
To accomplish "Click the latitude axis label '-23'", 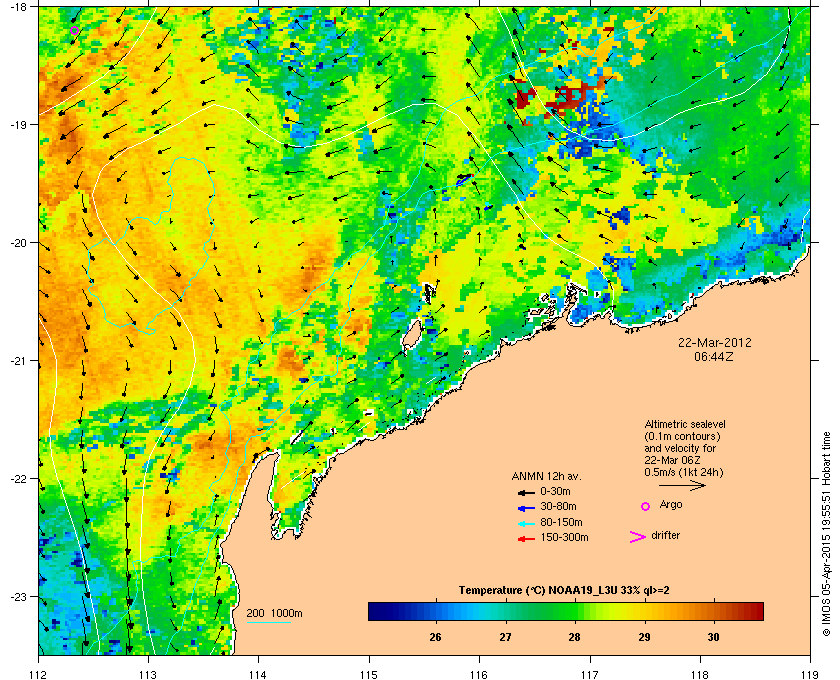I will tap(18, 596).
